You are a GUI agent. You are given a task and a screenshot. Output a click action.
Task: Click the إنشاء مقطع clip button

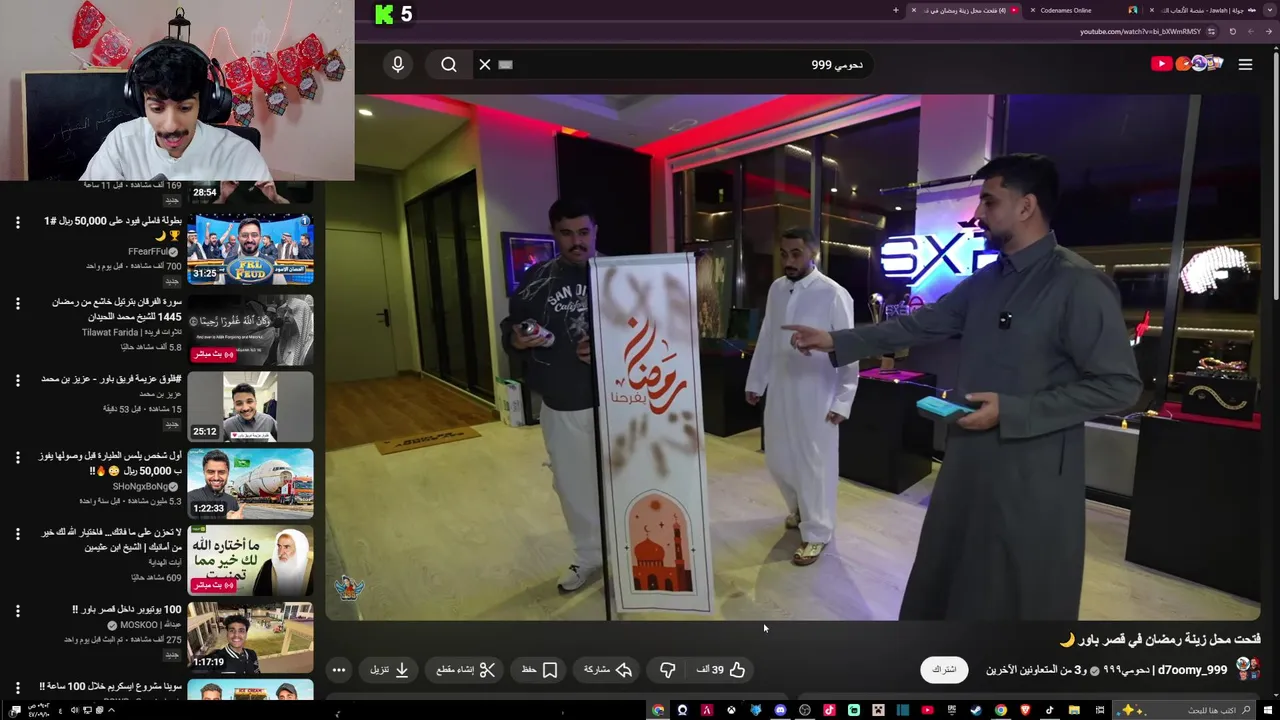point(466,670)
